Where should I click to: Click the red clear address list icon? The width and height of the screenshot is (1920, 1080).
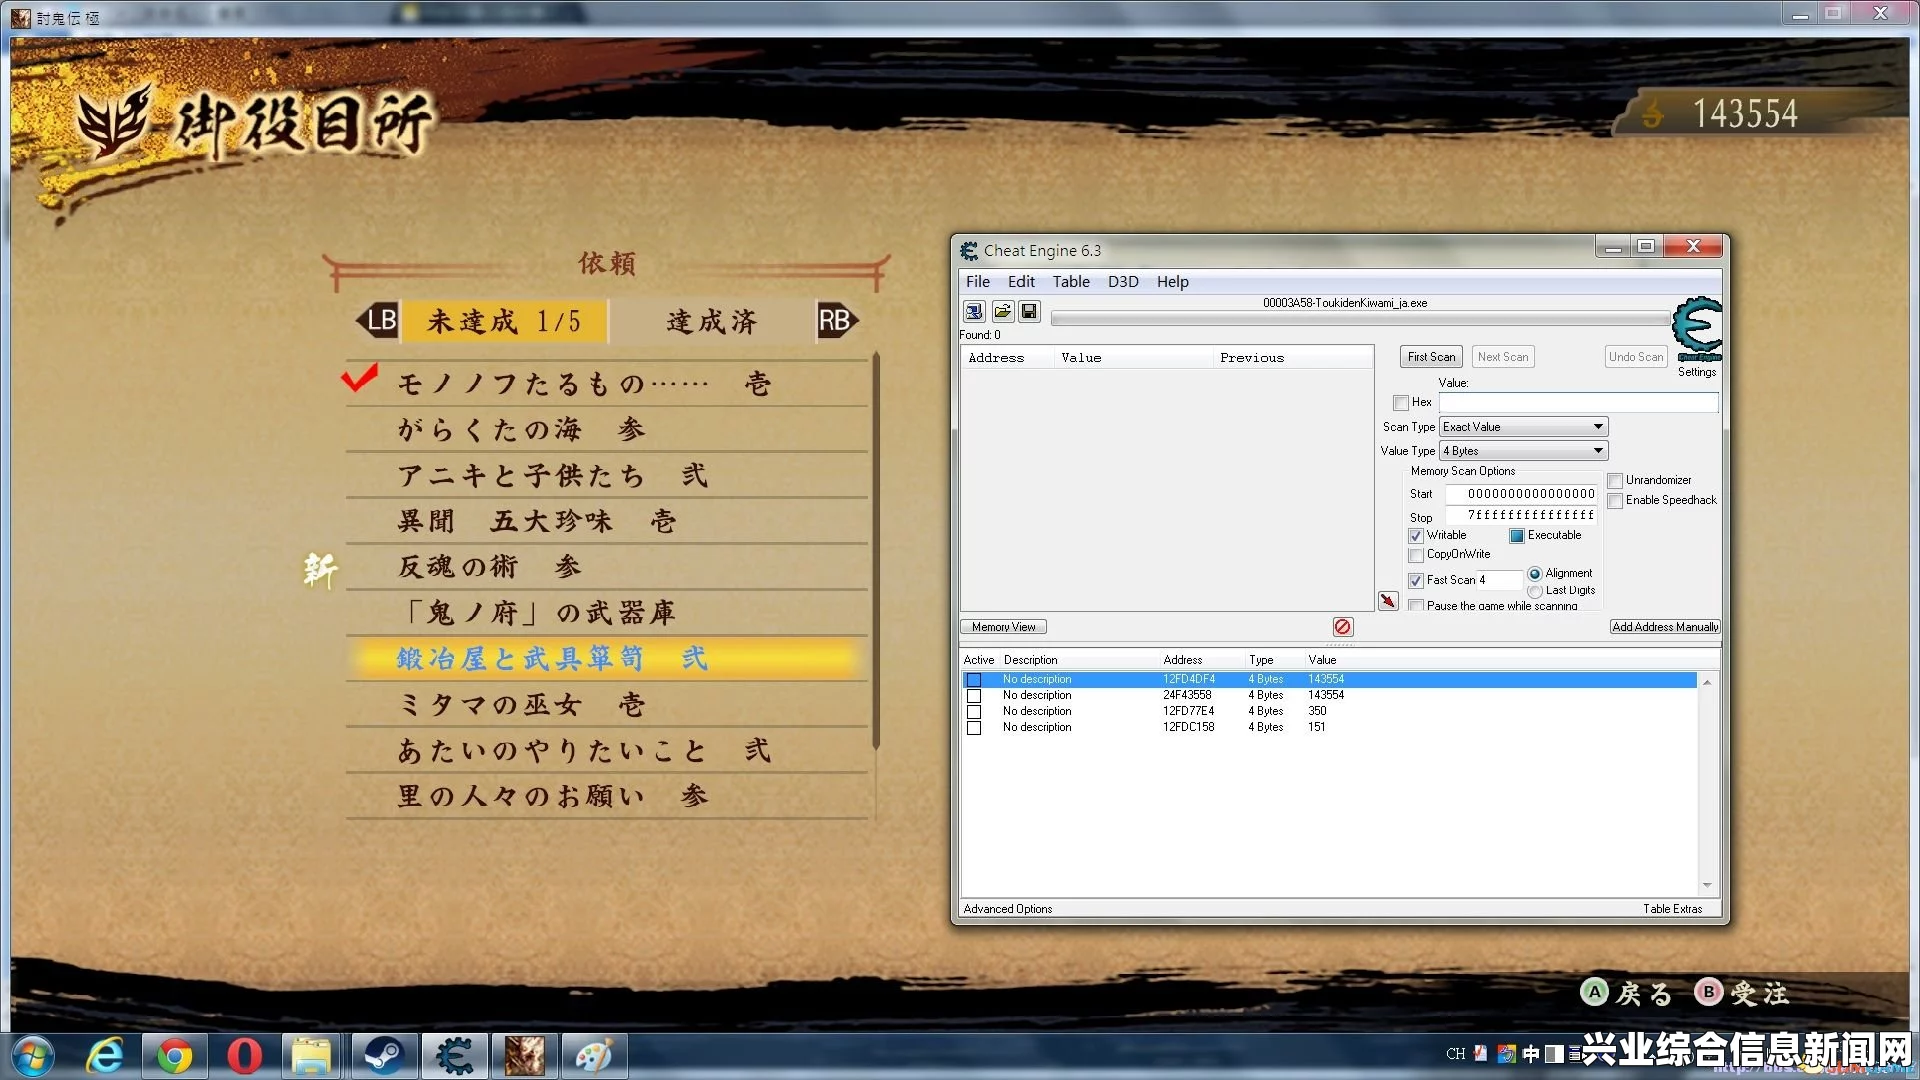tap(1343, 627)
